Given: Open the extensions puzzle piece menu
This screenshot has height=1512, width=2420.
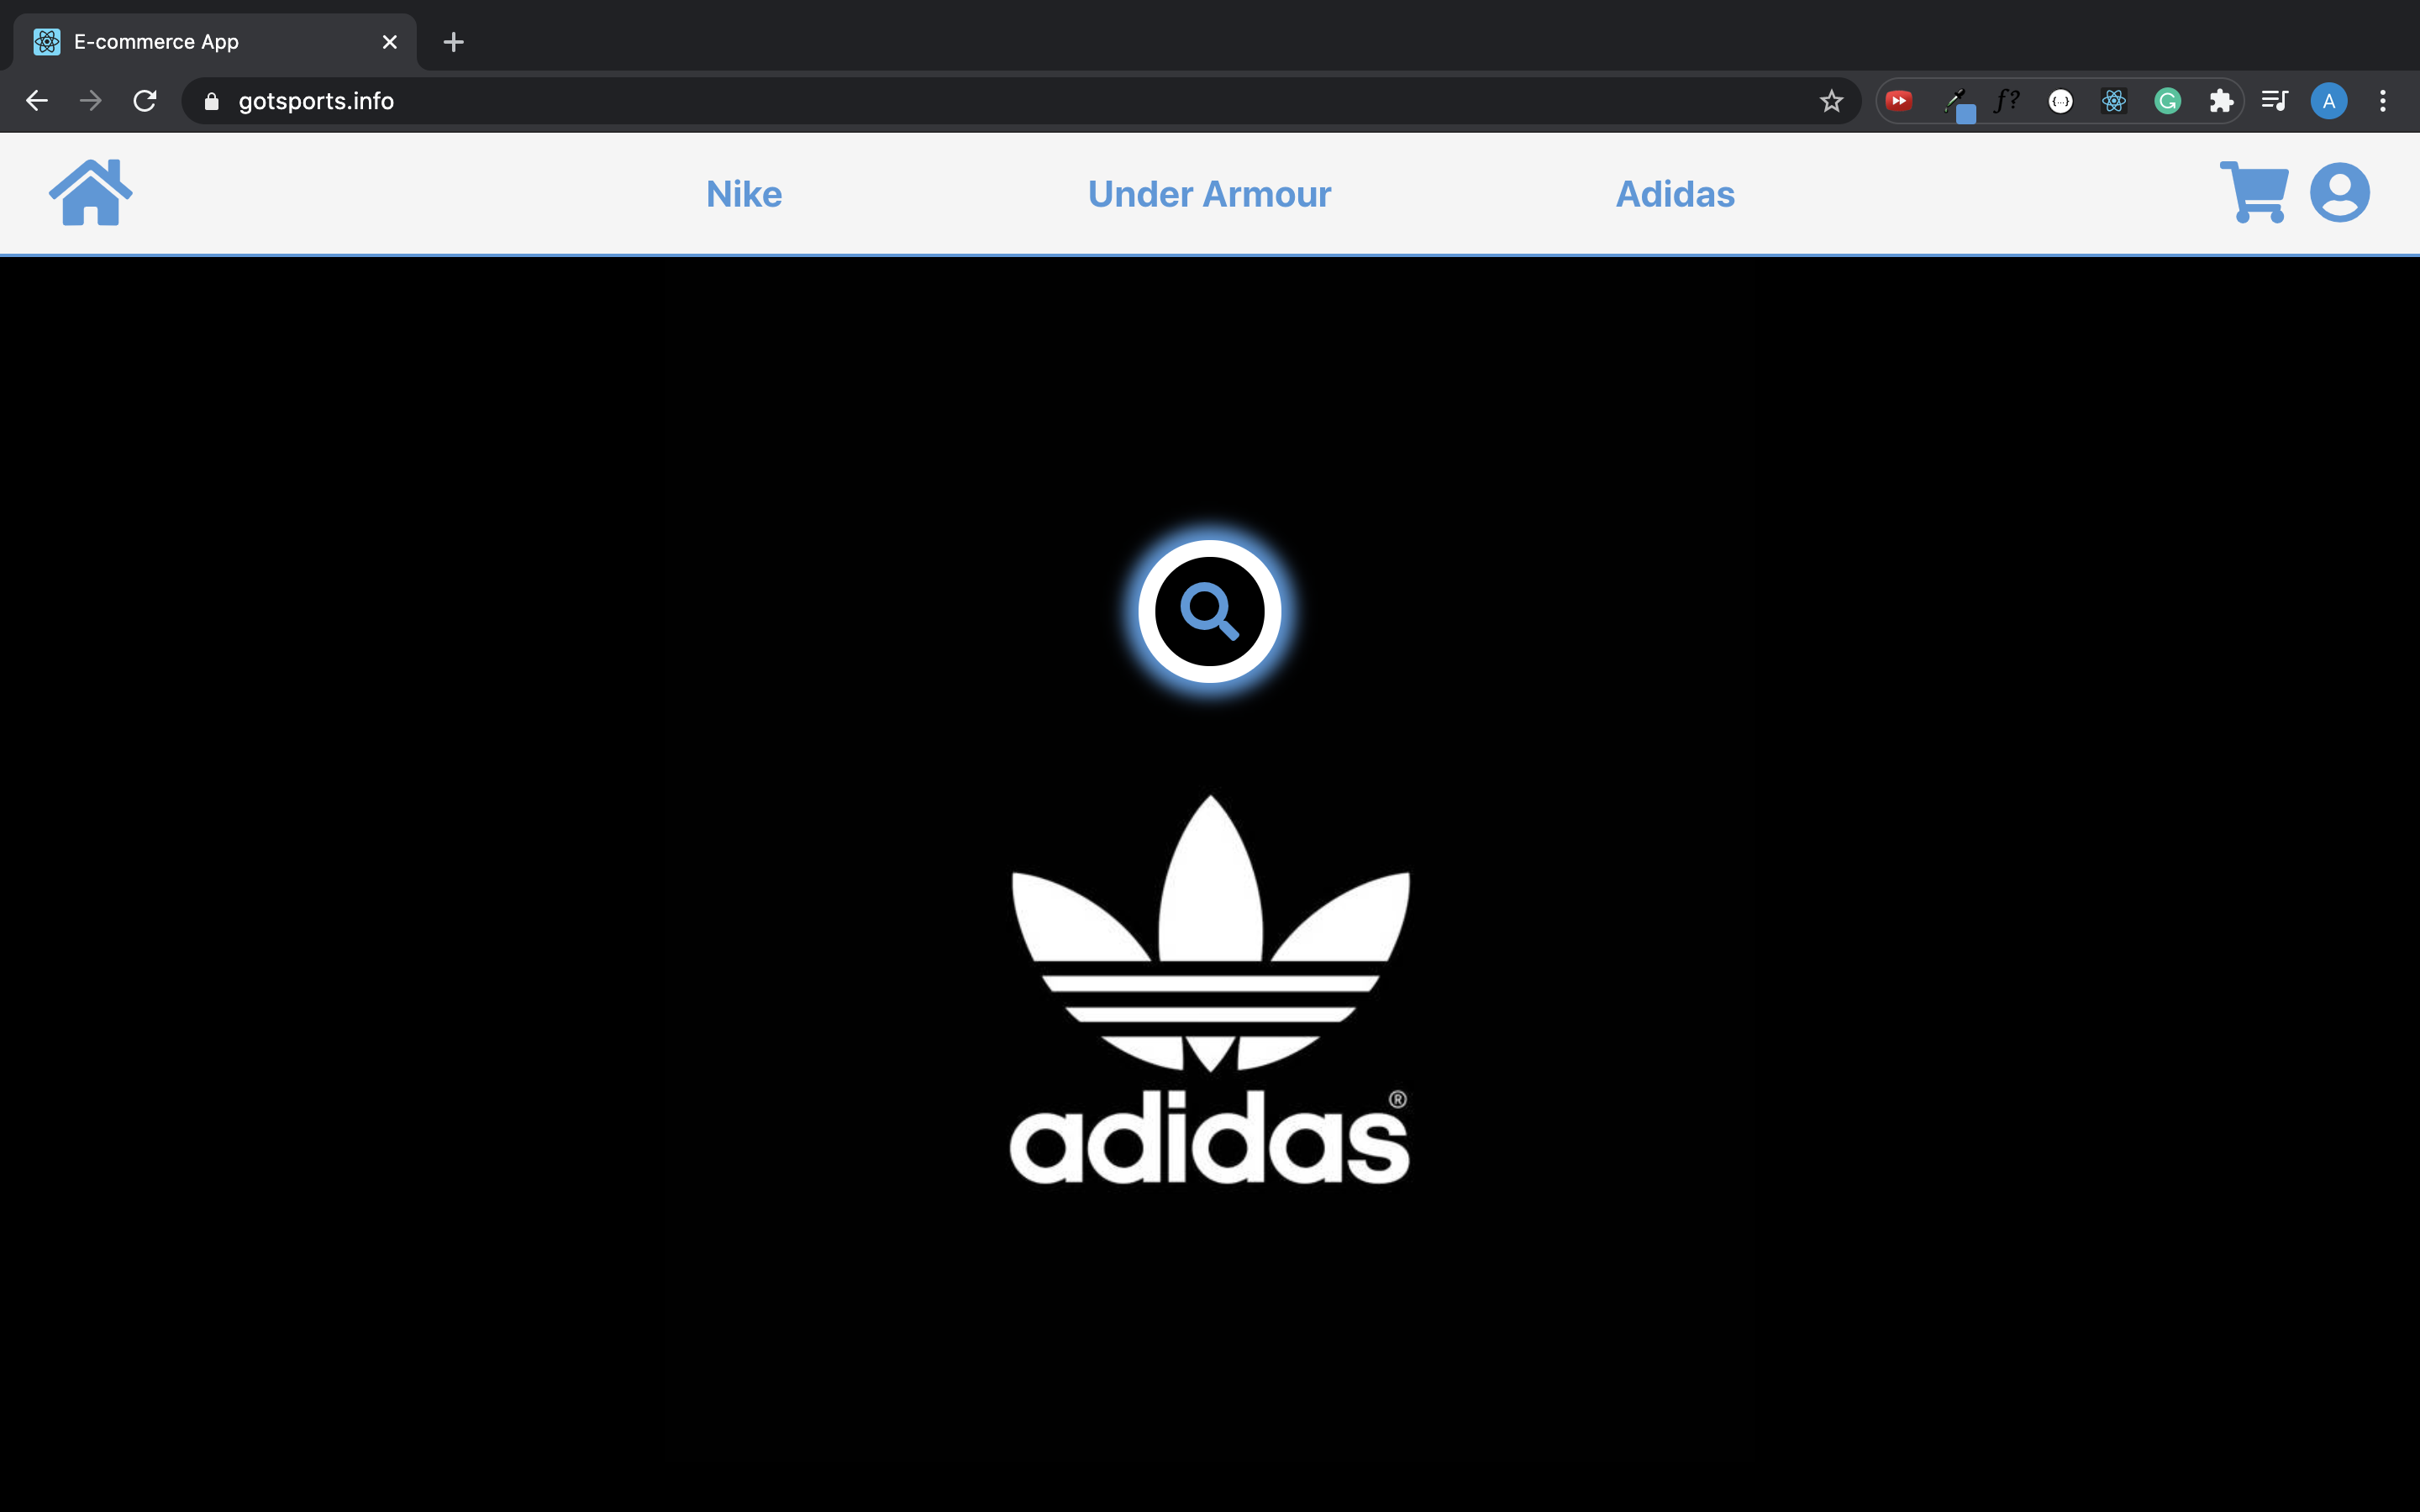Looking at the screenshot, I should (2221, 100).
